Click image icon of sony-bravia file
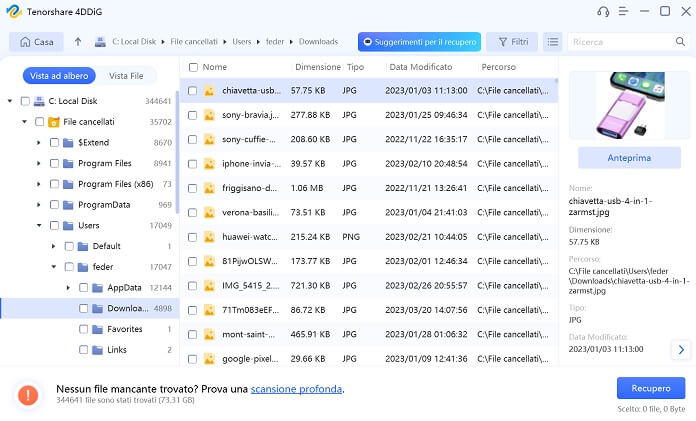 209,115
